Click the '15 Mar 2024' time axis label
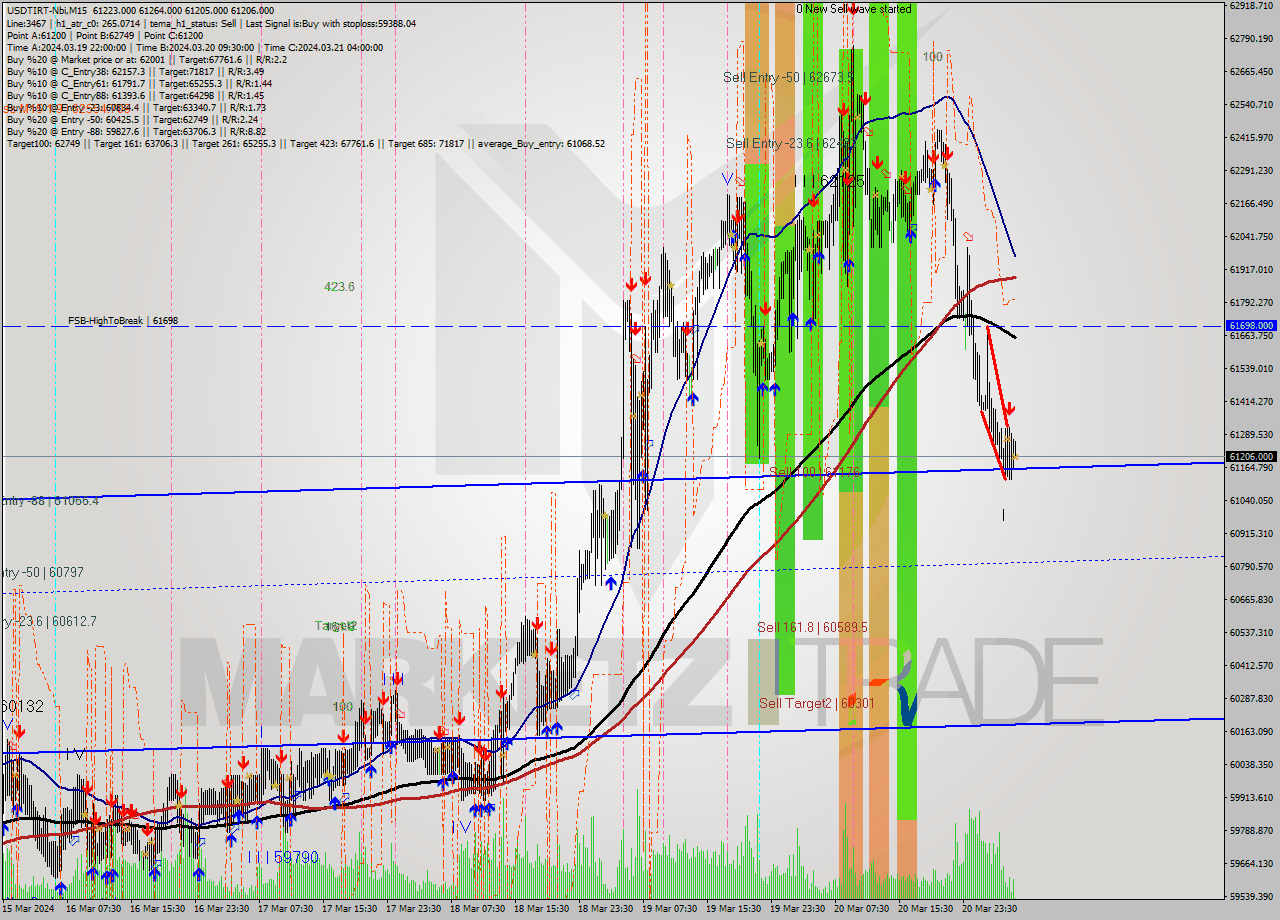This screenshot has width=1280, height=920. pyautogui.click(x=27, y=909)
